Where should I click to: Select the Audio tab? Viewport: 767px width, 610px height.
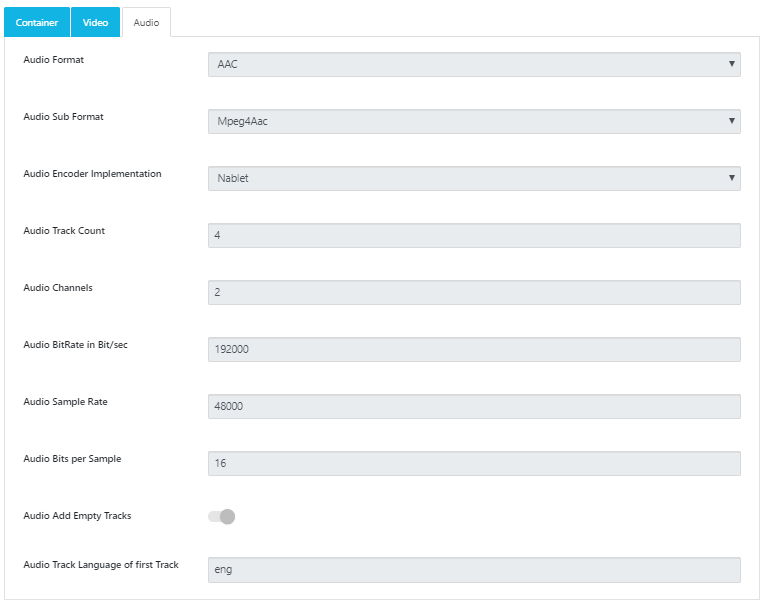point(146,22)
